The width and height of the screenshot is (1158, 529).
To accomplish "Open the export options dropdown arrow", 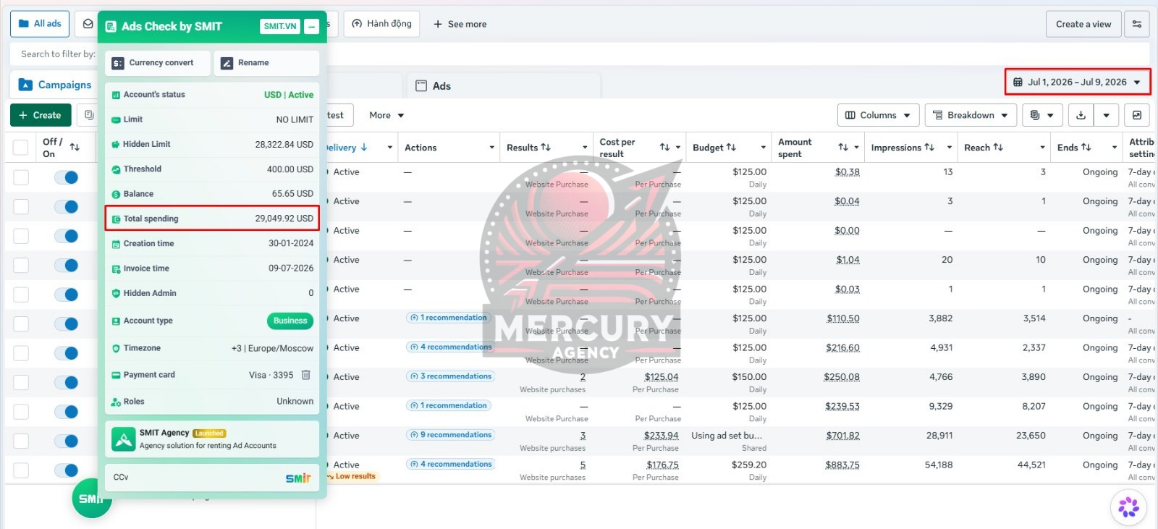I will coord(1106,115).
